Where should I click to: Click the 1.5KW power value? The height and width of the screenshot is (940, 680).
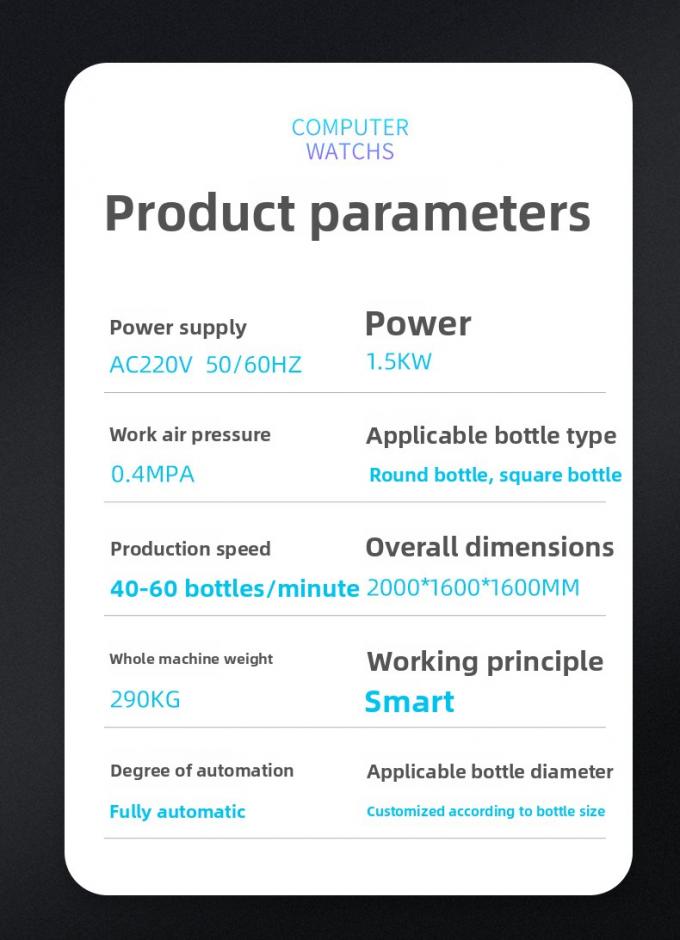pyautogui.click(x=398, y=362)
